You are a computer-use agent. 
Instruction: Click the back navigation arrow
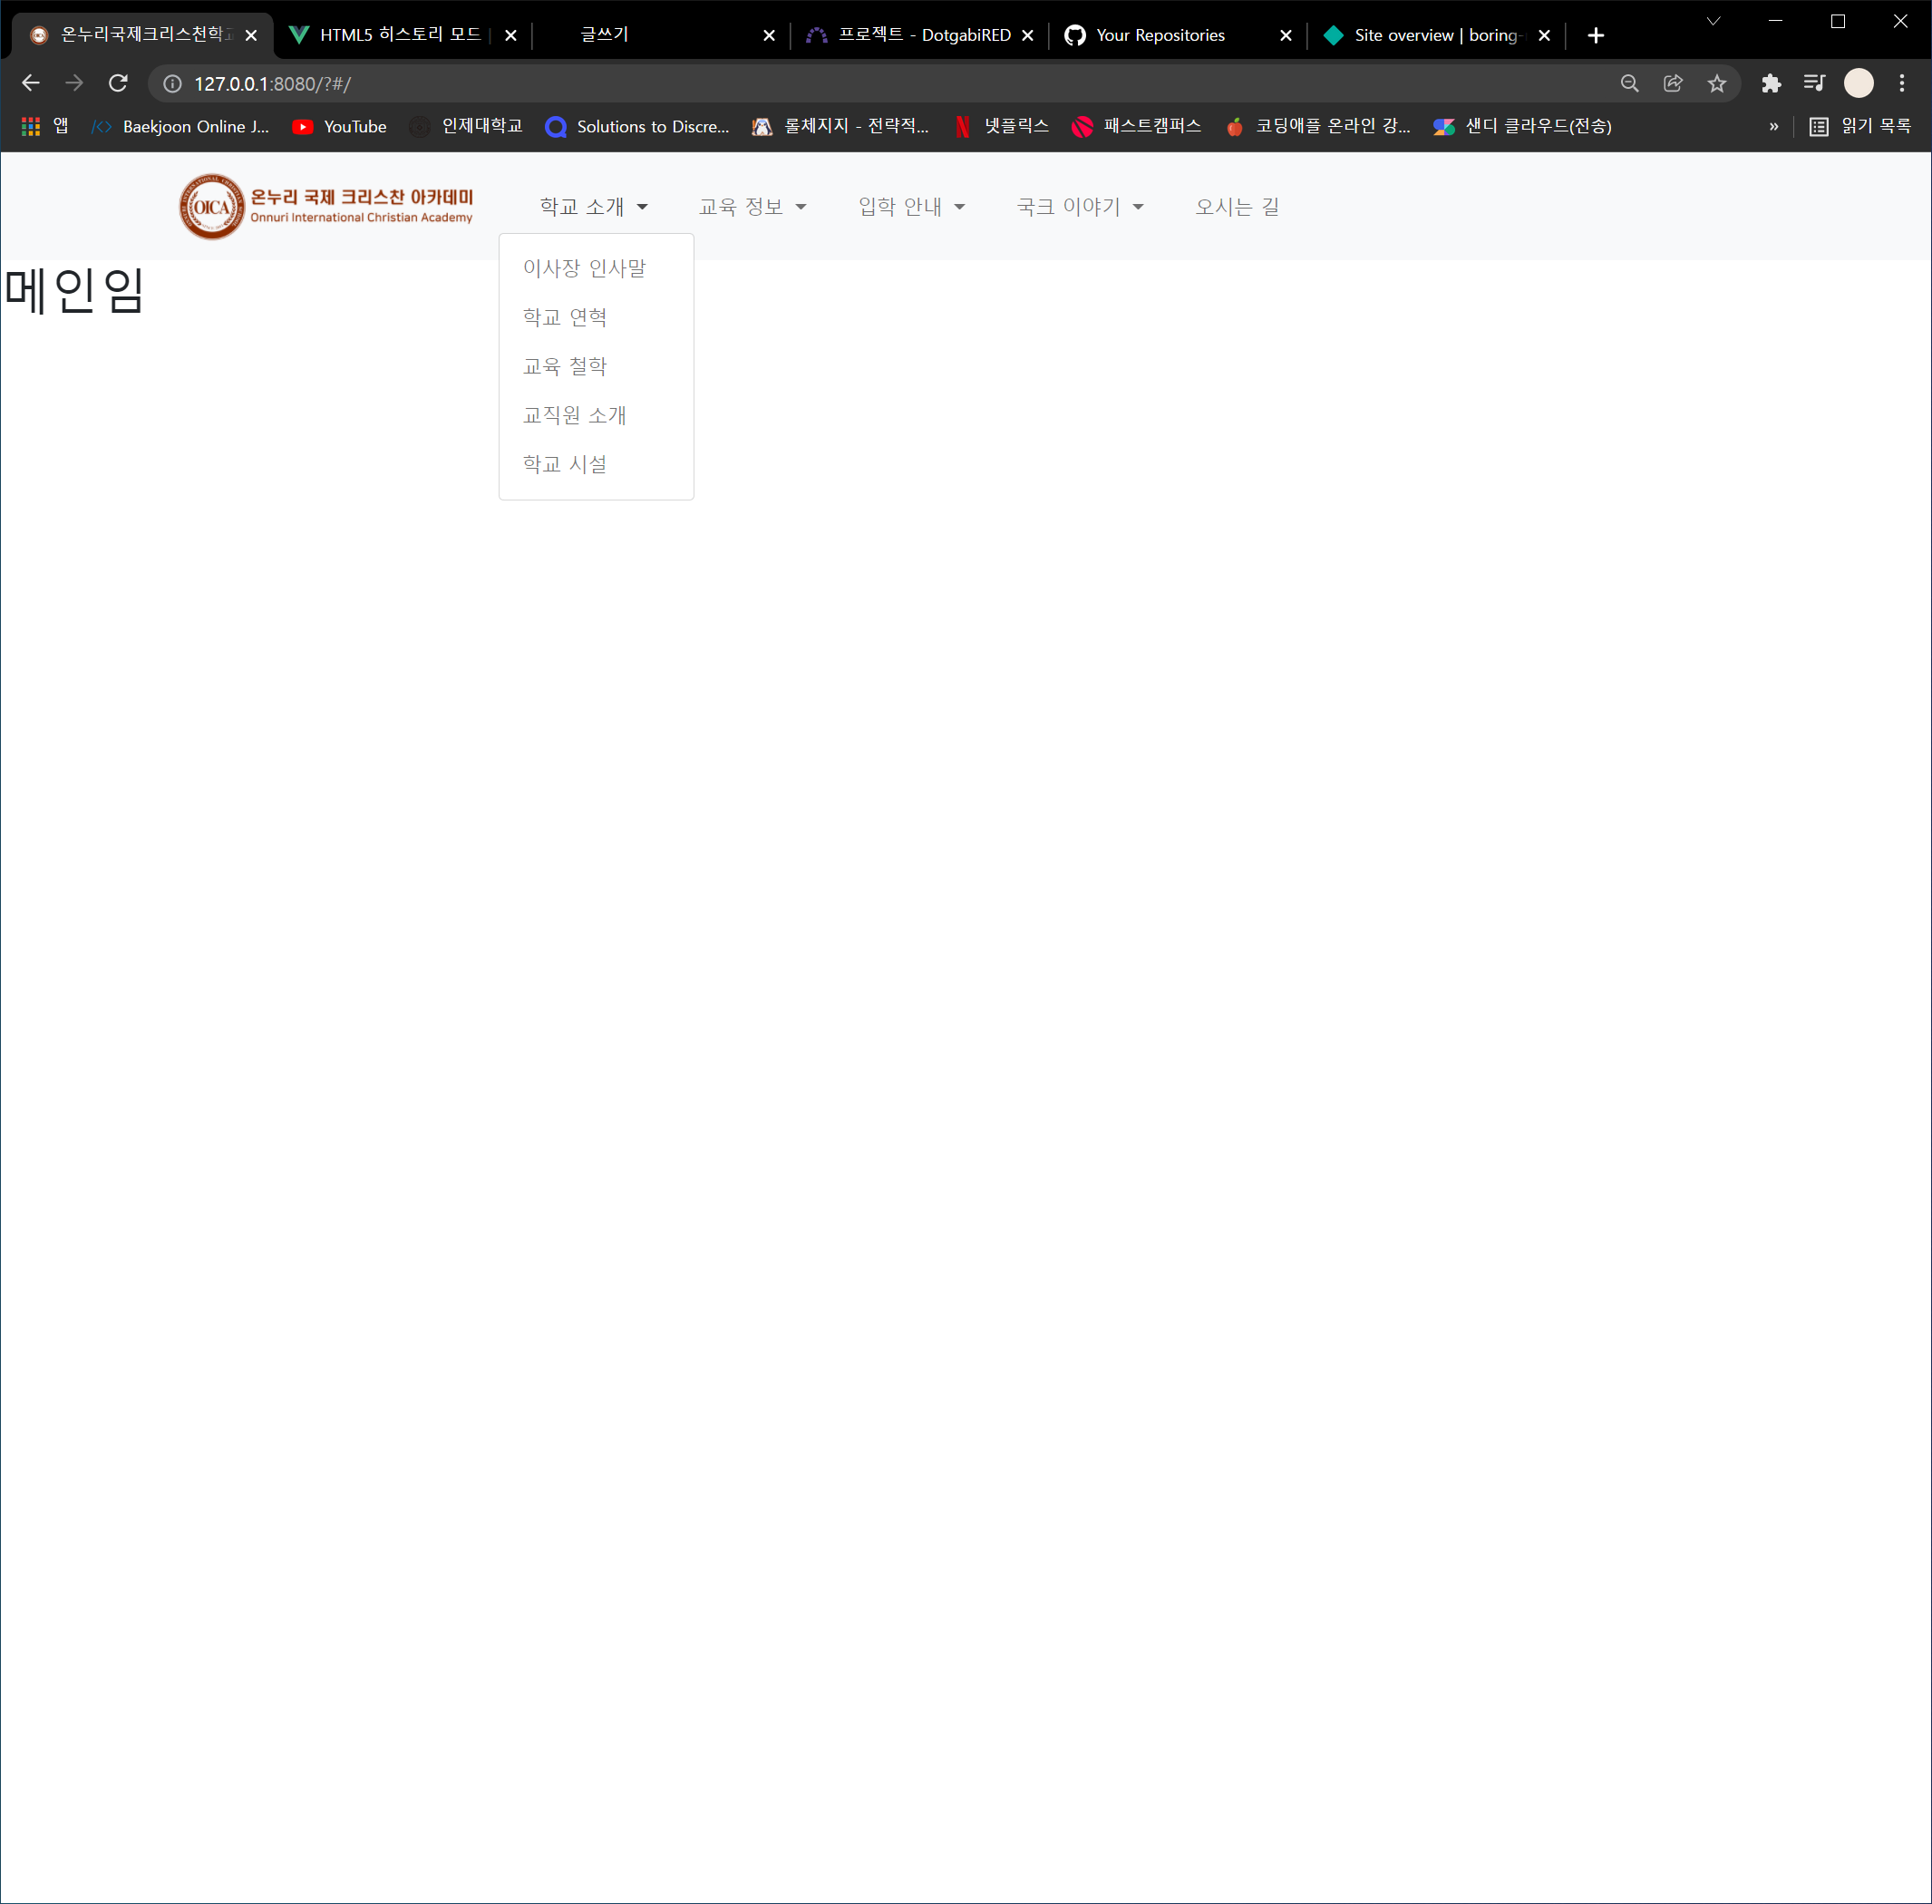click(31, 83)
